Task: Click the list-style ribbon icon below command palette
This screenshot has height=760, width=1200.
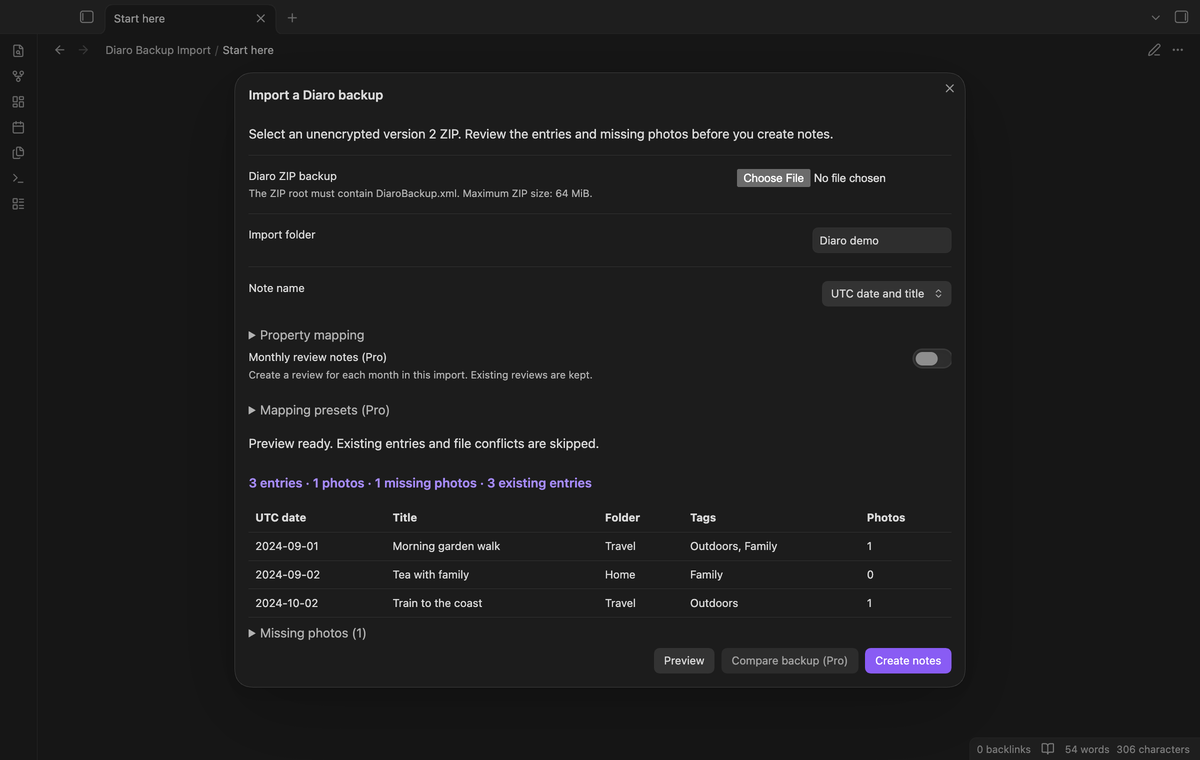Action: click(18, 204)
